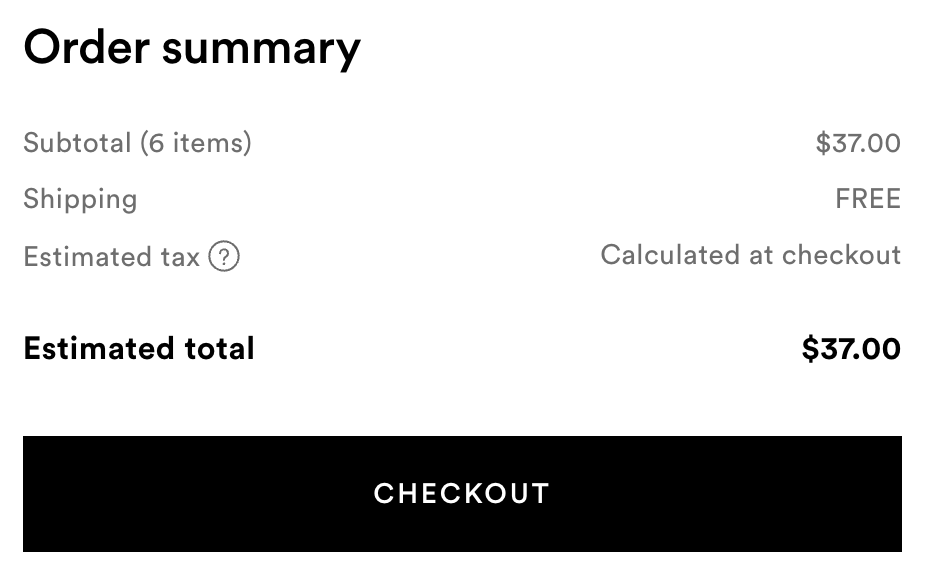Click the black CHECKOUT button
The width and height of the screenshot is (930, 576).
click(x=462, y=494)
